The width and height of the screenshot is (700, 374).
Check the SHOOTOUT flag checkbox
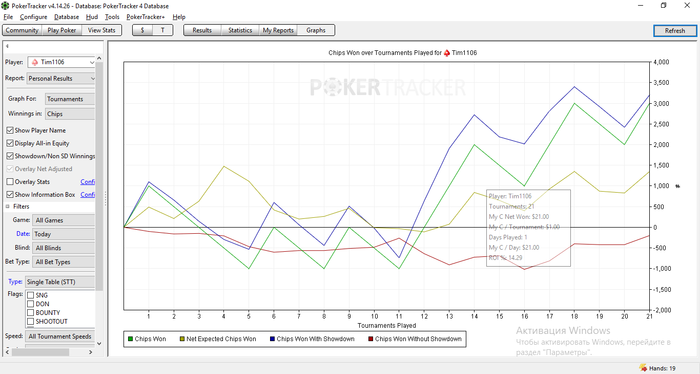click(30, 321)
